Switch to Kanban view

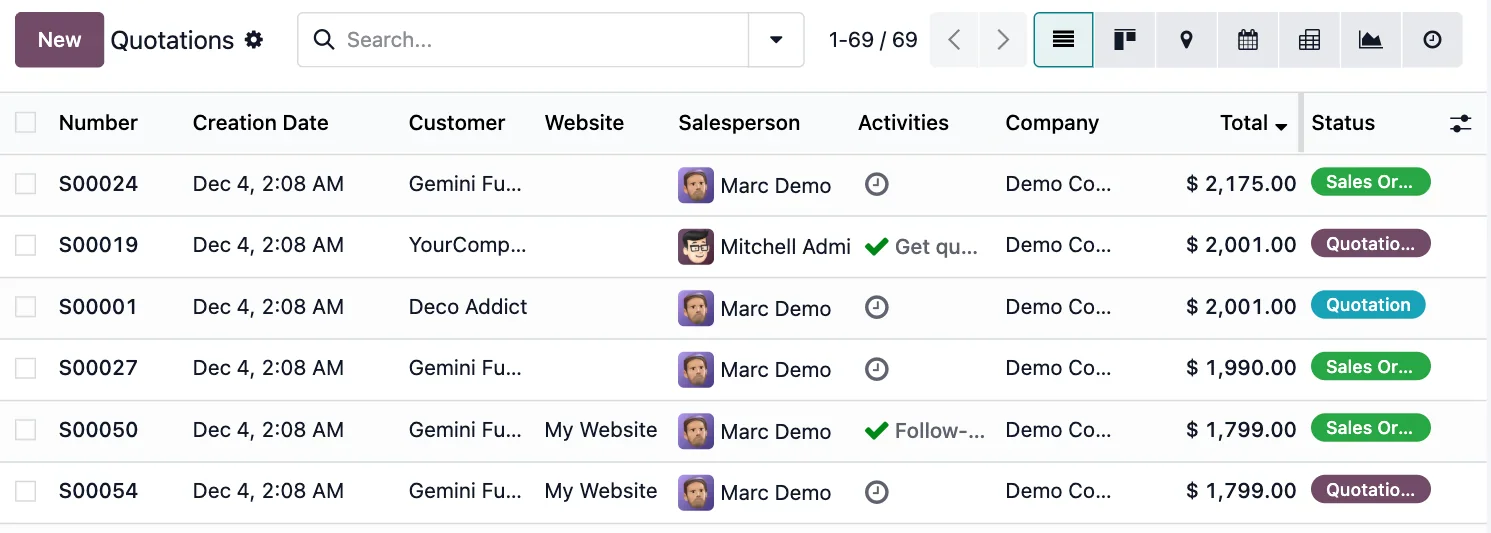coord(1125,40)
